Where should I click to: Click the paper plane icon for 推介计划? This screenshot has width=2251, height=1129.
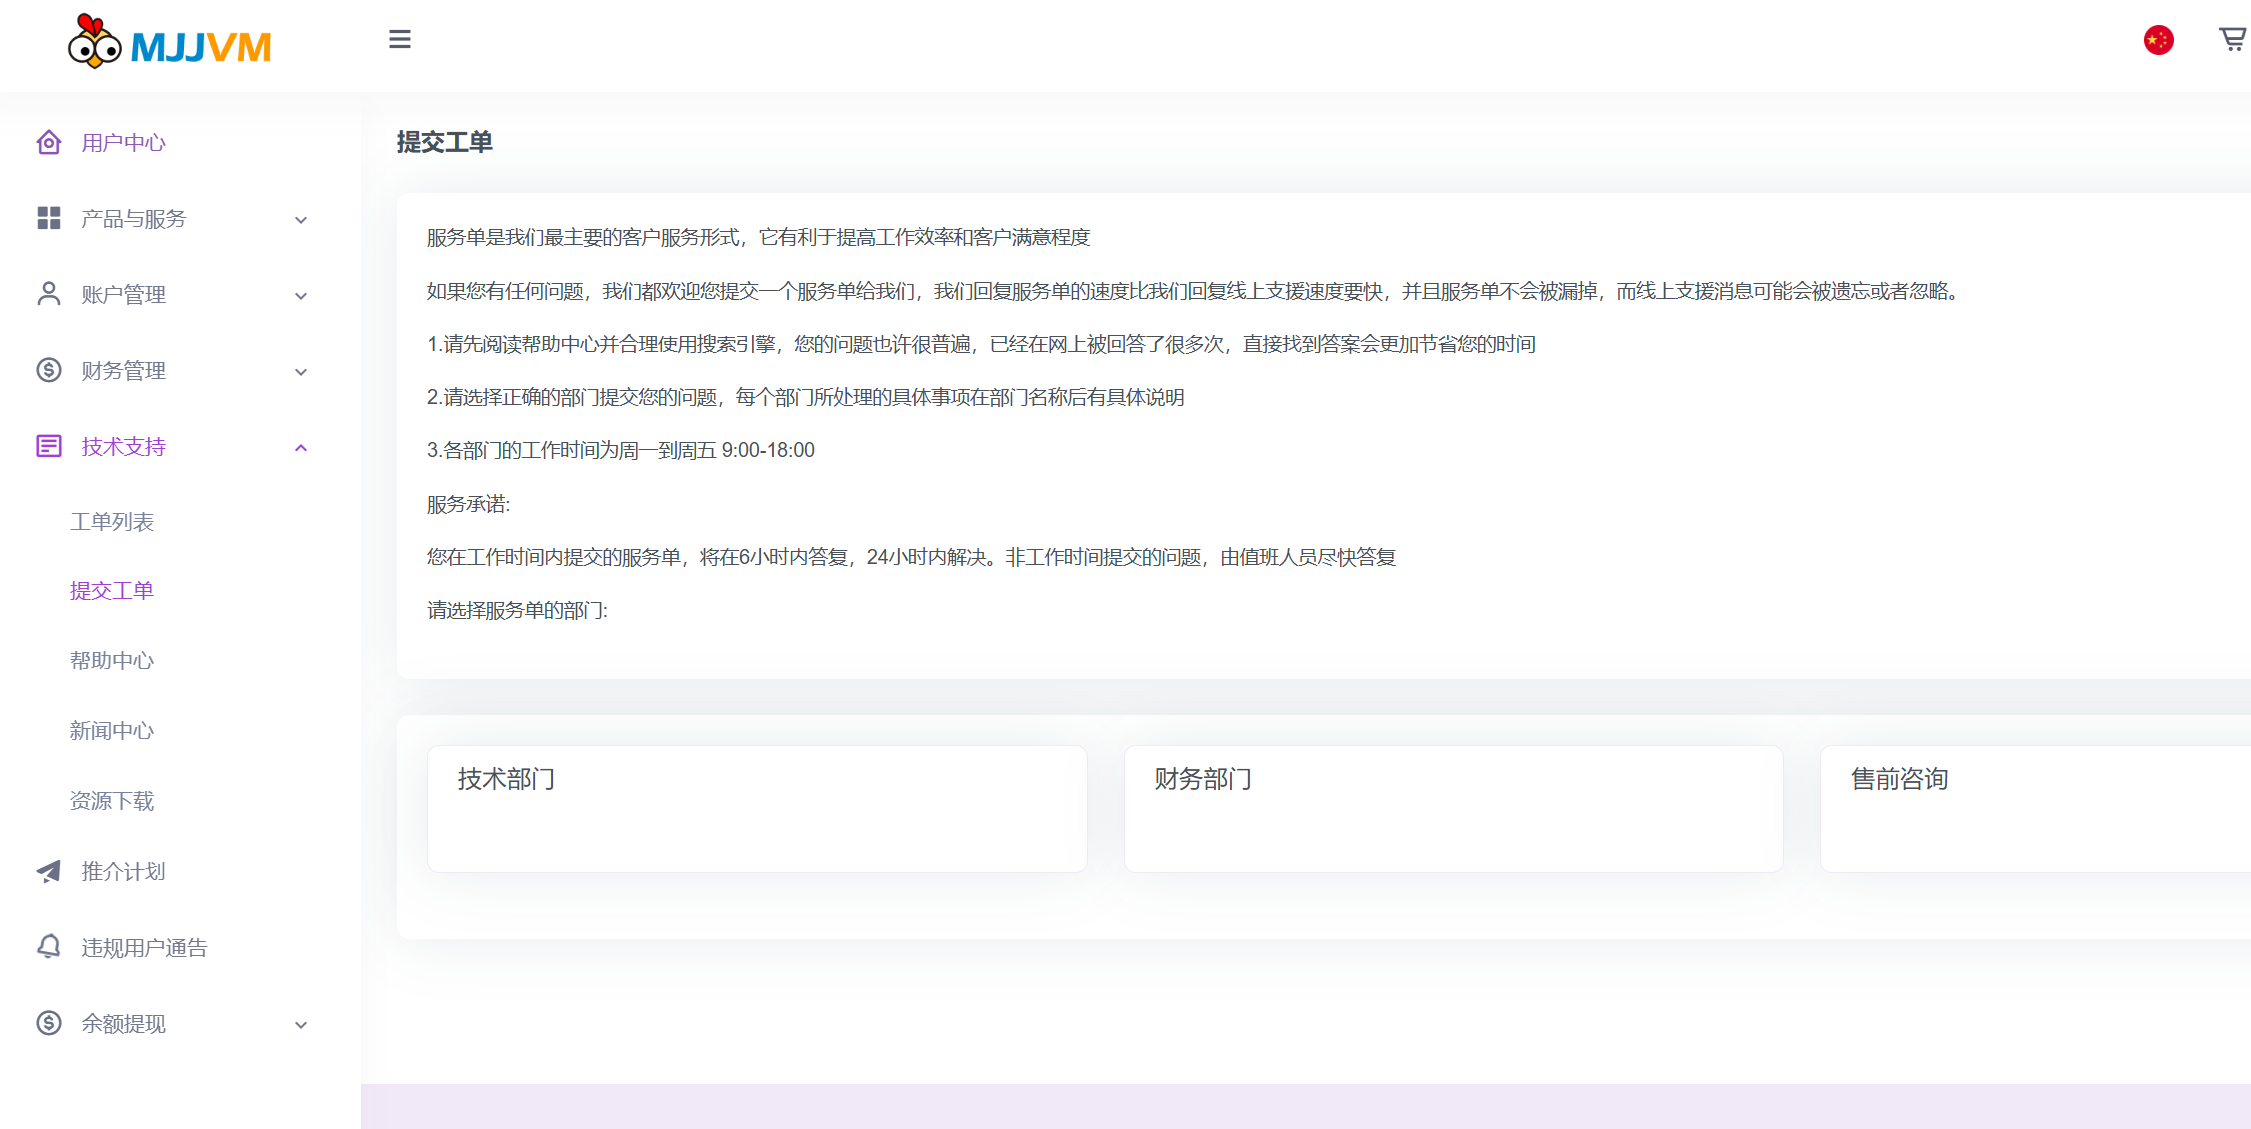pos(49,871)
